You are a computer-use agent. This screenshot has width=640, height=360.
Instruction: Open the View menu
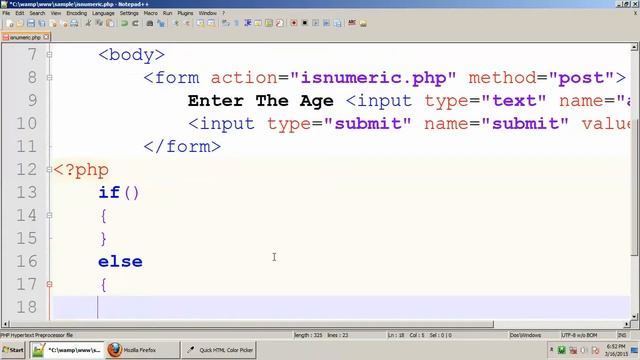(56, 13)
